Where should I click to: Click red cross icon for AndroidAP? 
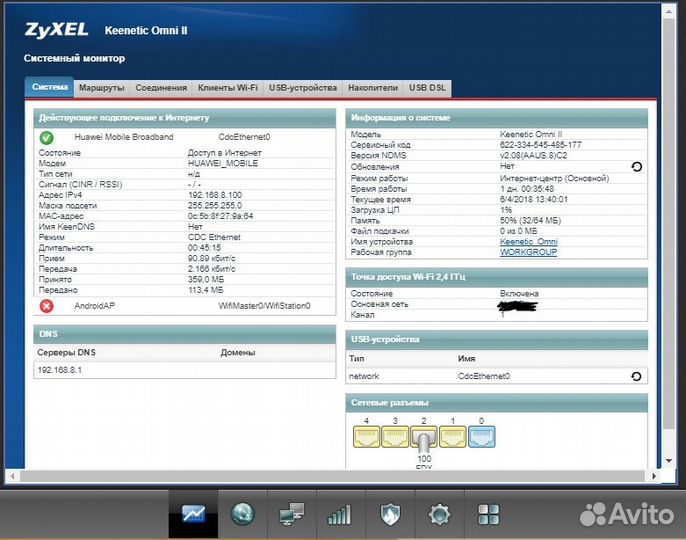46,306
